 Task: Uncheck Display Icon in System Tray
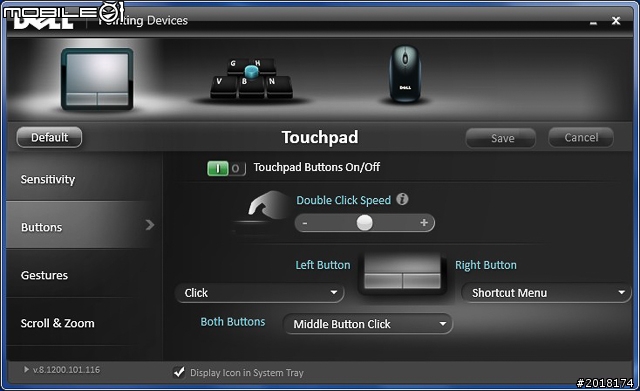pyautogui.click(x=179, y=372)
